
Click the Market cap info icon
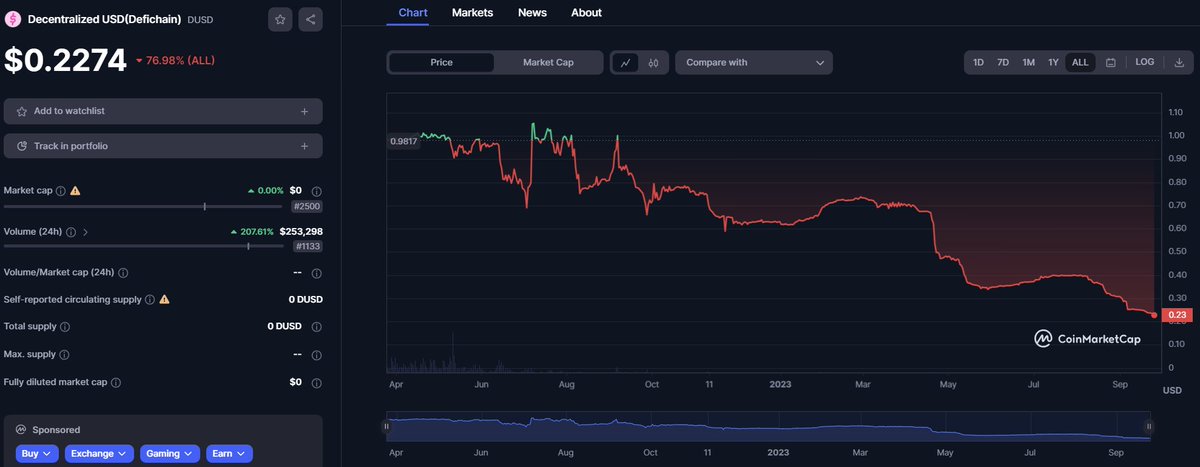60,190
